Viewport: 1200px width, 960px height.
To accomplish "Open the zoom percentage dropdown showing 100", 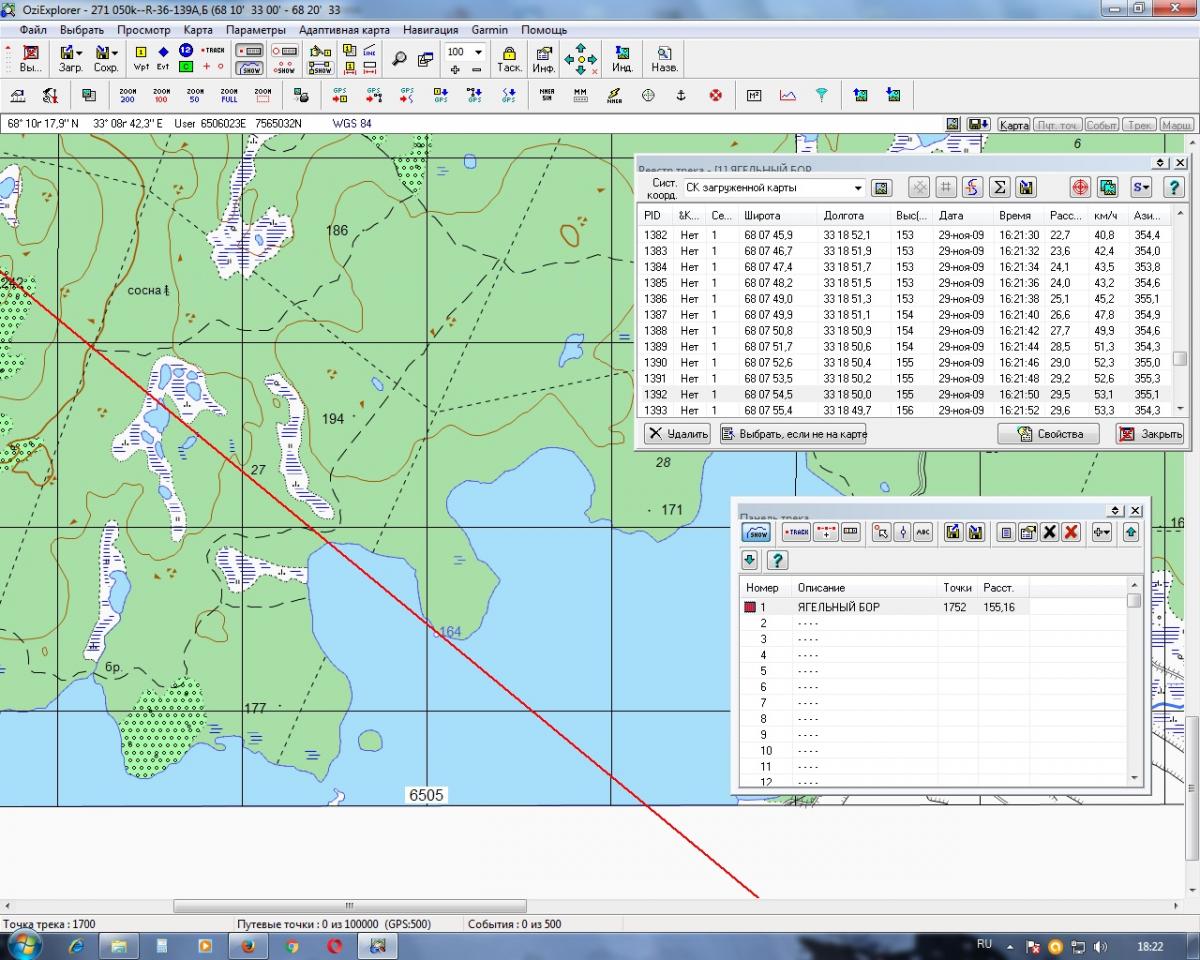I will click(478, 52).
